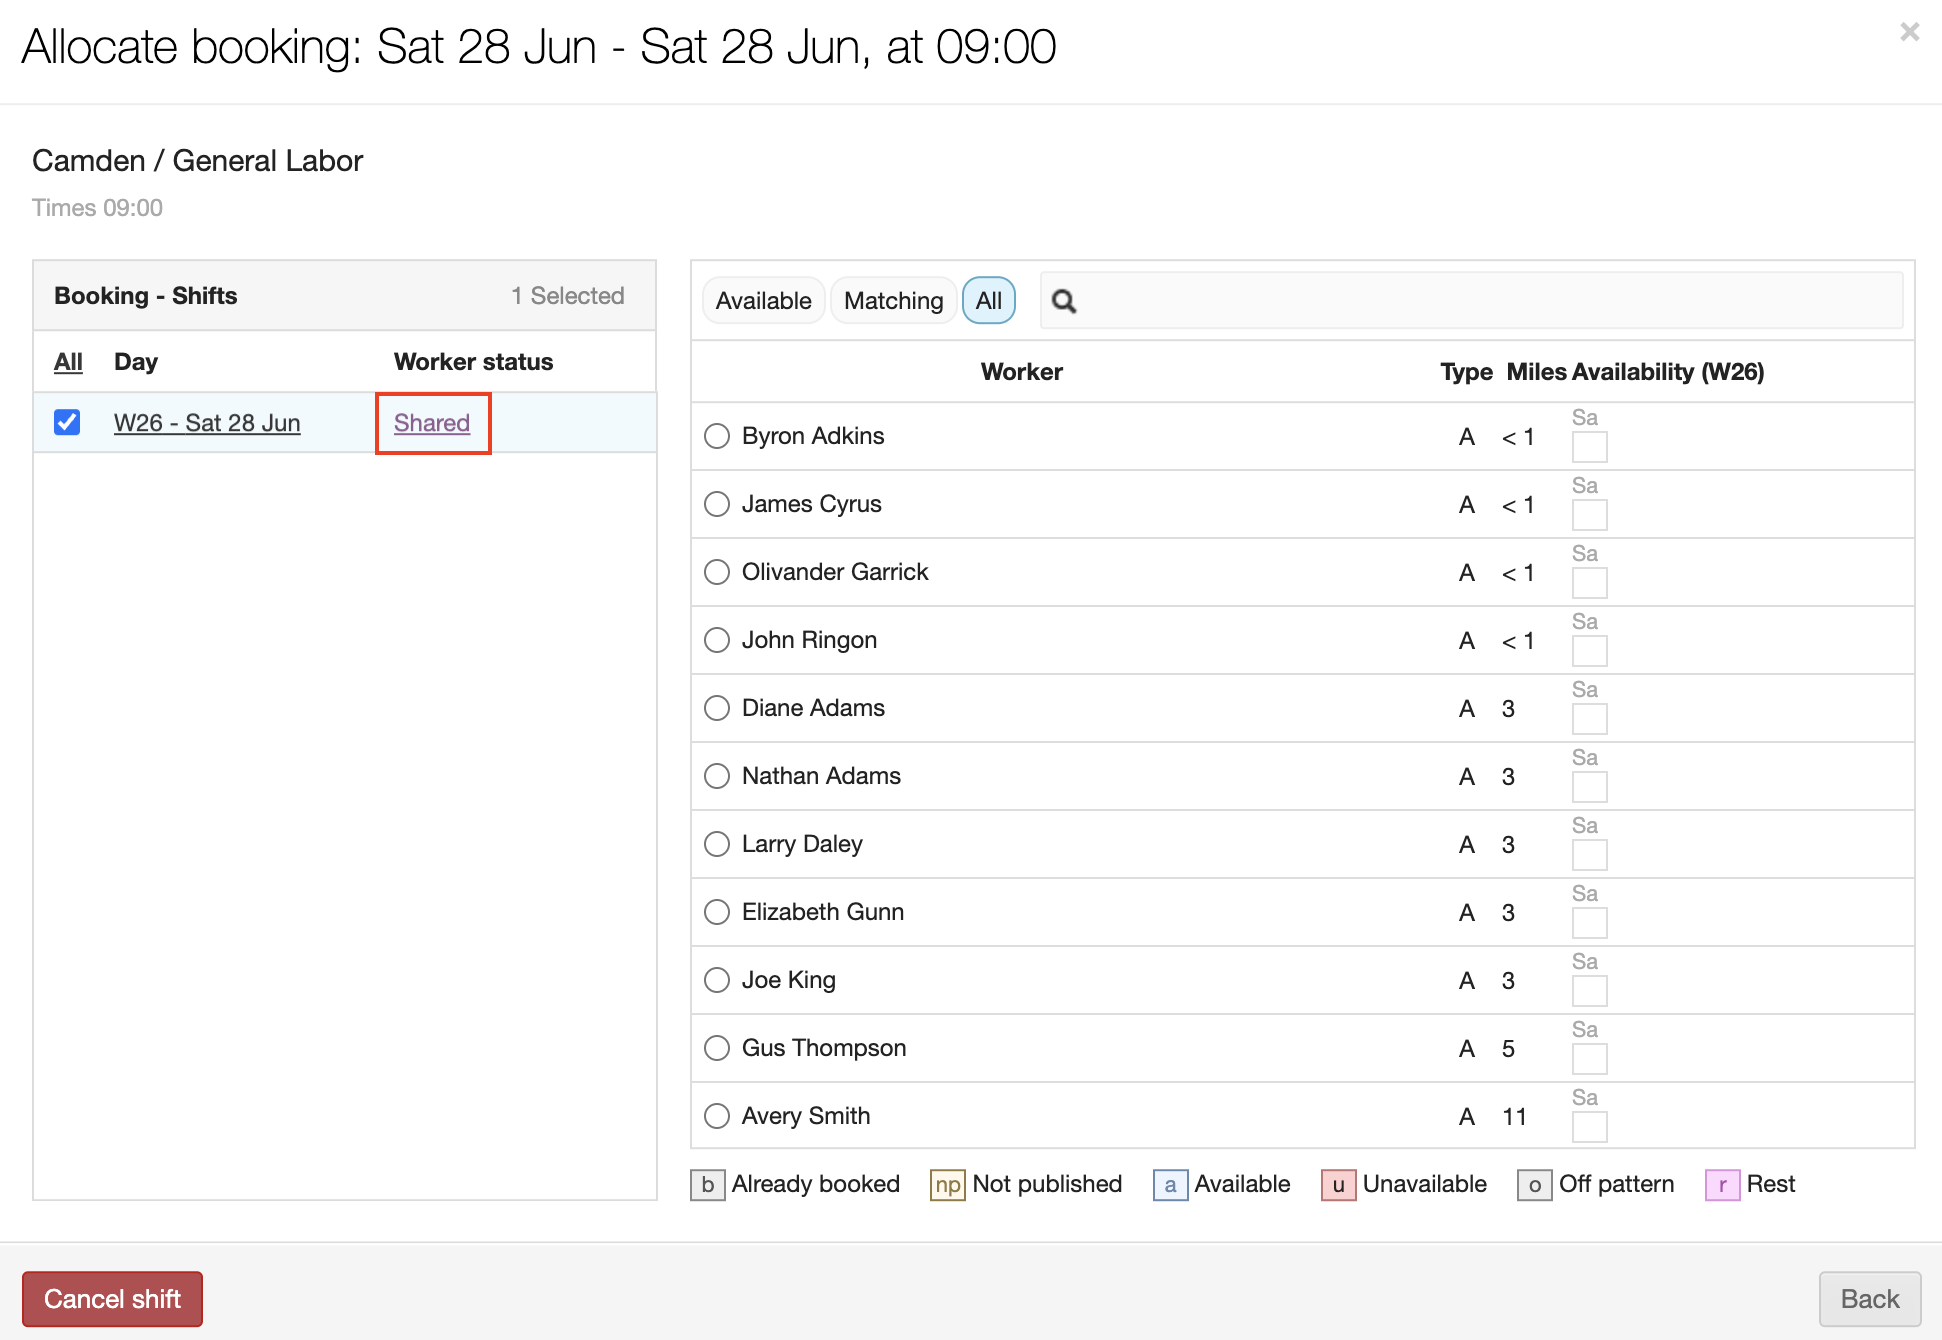Click the Already booked legend box
Screen dimensions: 1942x1340
click(x=707, y=1185)
